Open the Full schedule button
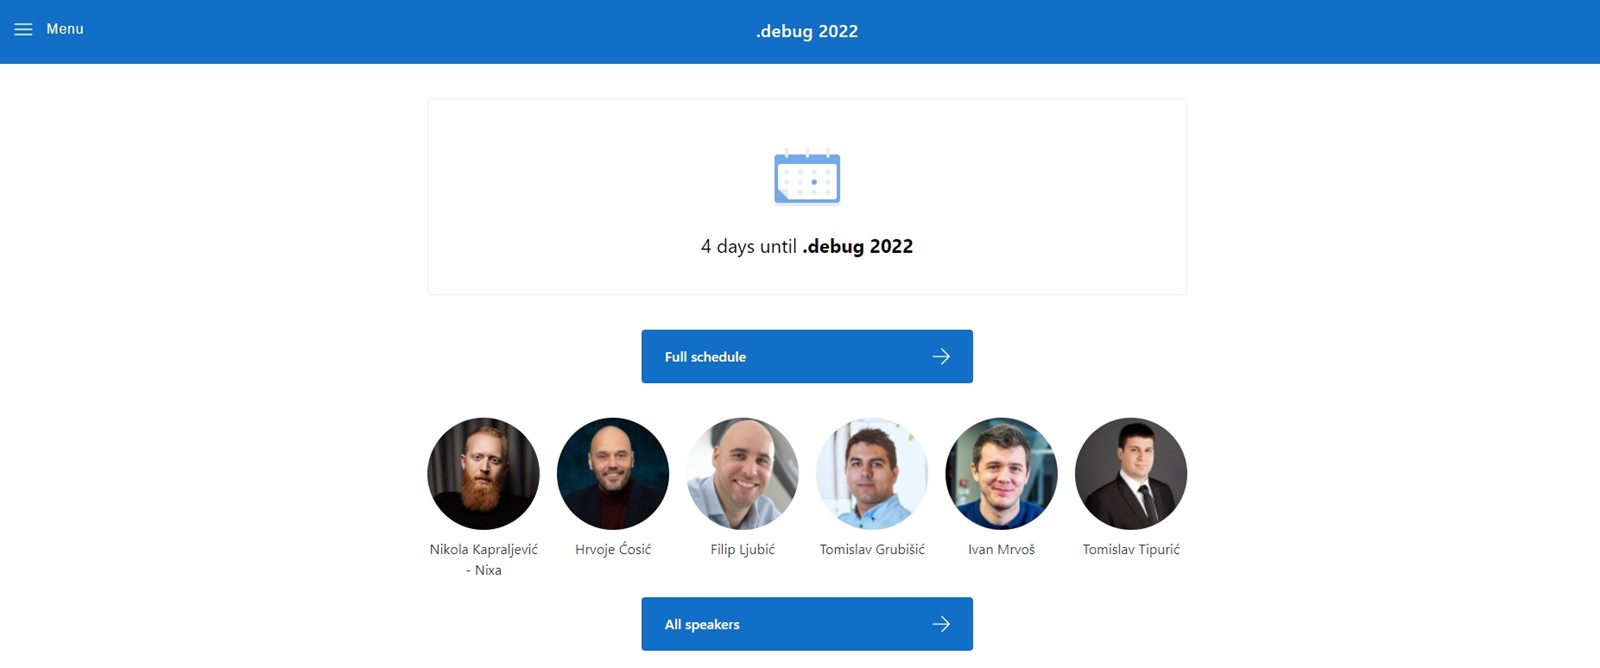 pyautogui.click(x=807, y=356)
